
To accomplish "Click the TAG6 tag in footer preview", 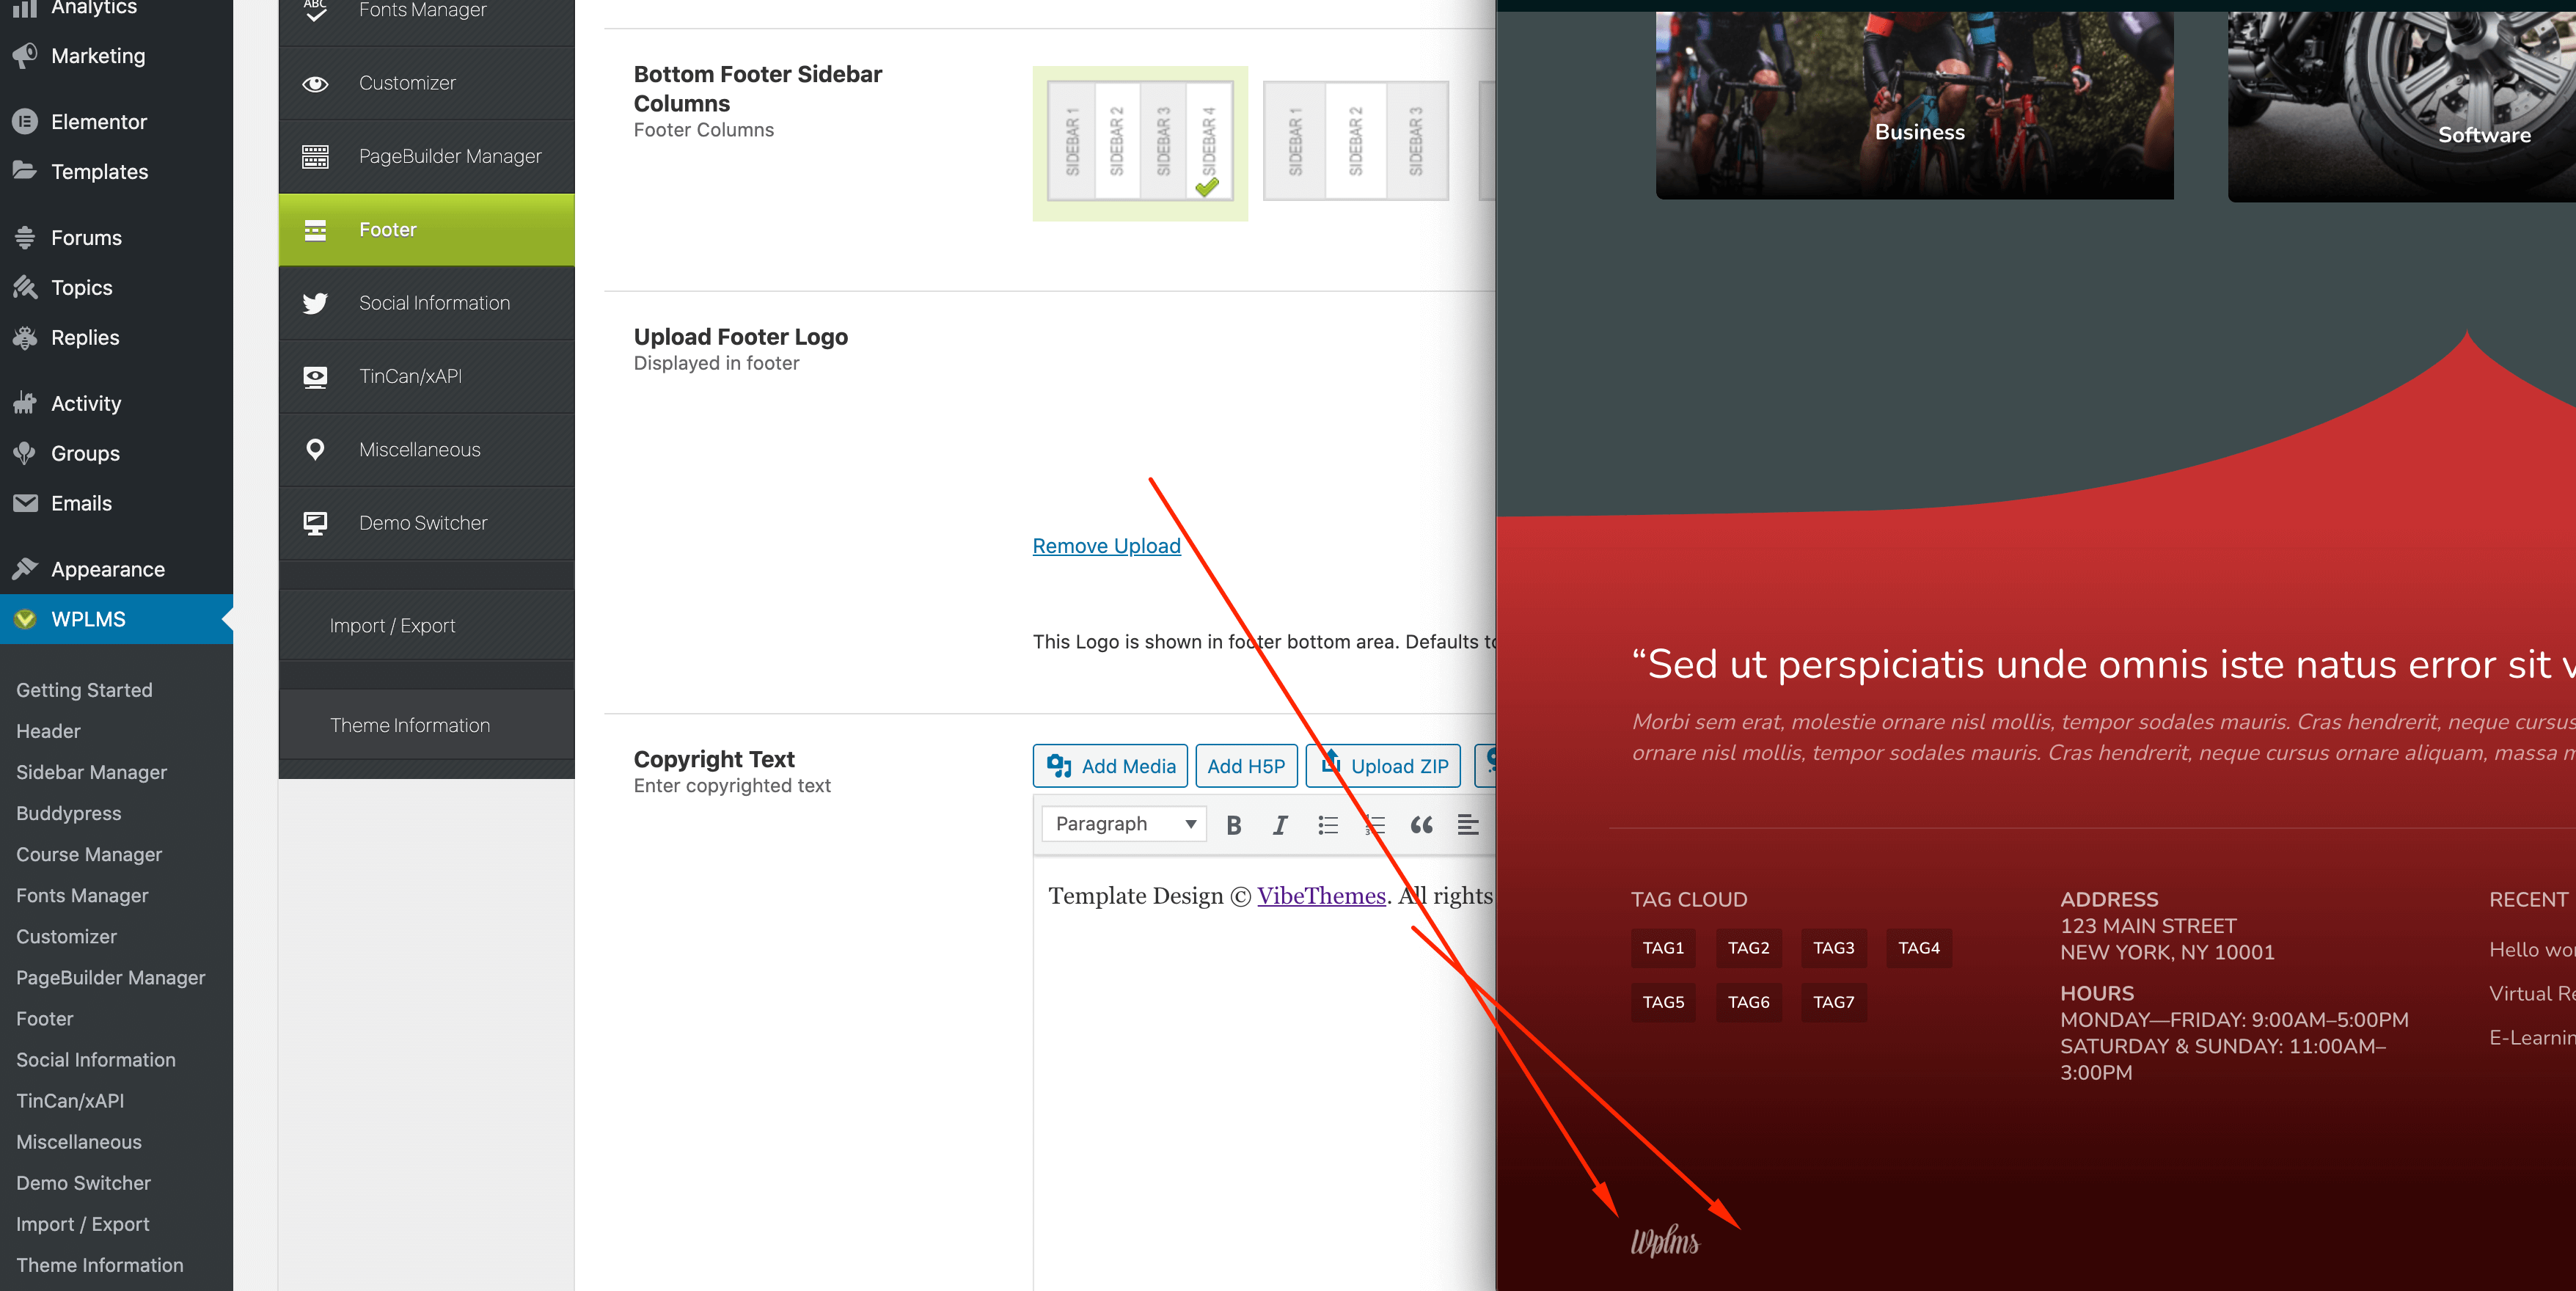I will [1749, 1002].
